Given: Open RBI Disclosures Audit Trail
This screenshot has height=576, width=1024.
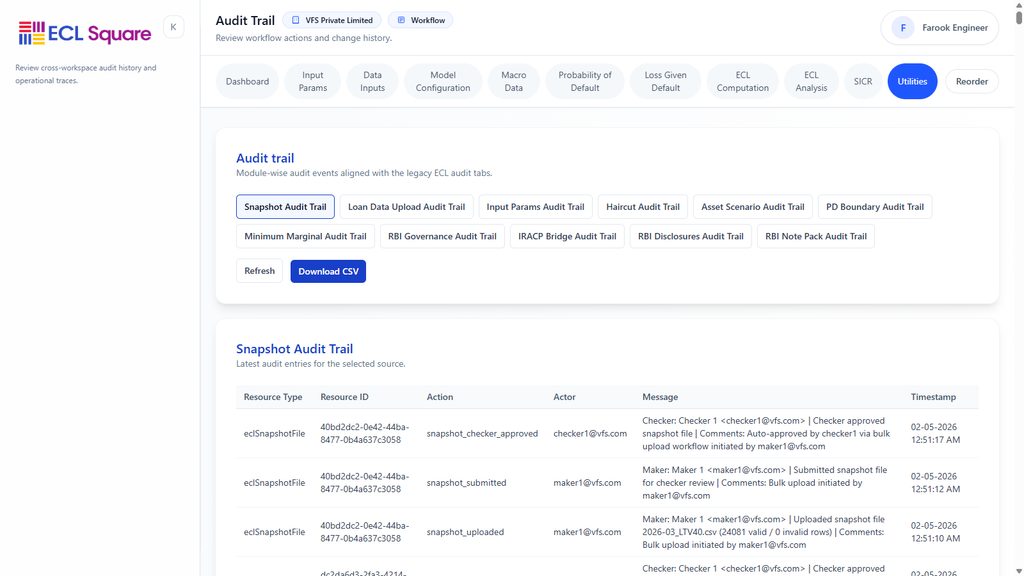Looking at the screenshot, I should [x=691, y=236].
